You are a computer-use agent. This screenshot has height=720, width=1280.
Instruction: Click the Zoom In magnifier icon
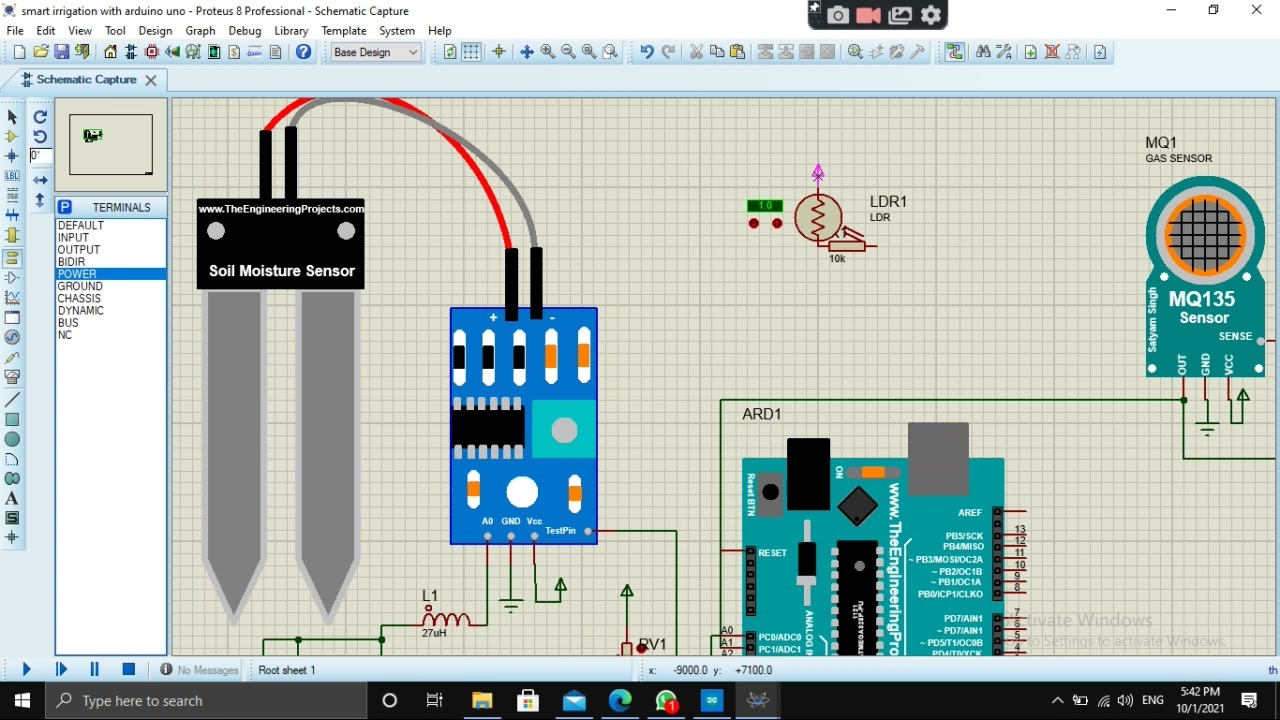548,52
